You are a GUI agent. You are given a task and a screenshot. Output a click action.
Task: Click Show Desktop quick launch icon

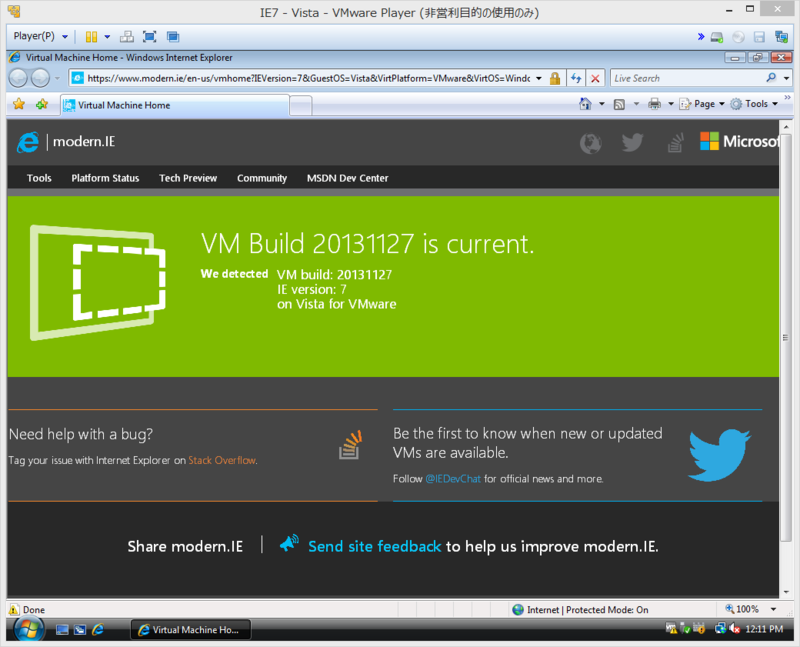click(62, 630)
